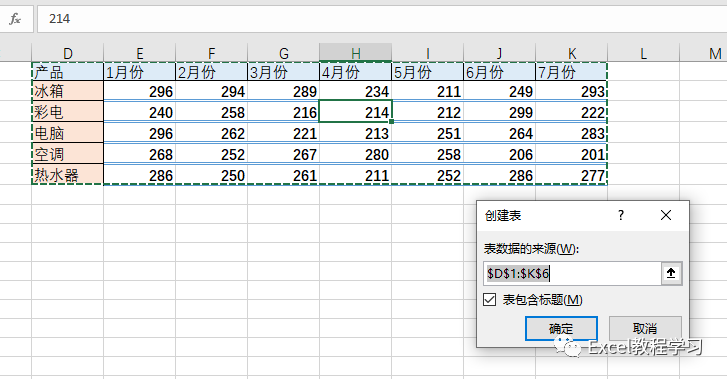Click the 5月份 header cell
The height and width of the screenshot is (379, 727).
pos(427,71)
